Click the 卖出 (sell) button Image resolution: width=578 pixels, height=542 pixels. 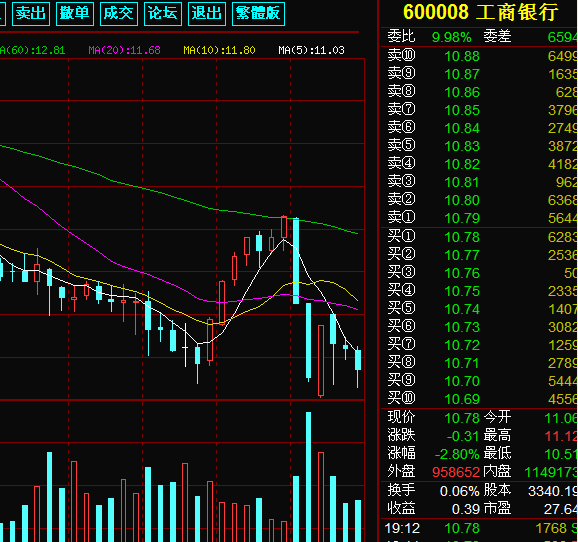tap(31, 14)
